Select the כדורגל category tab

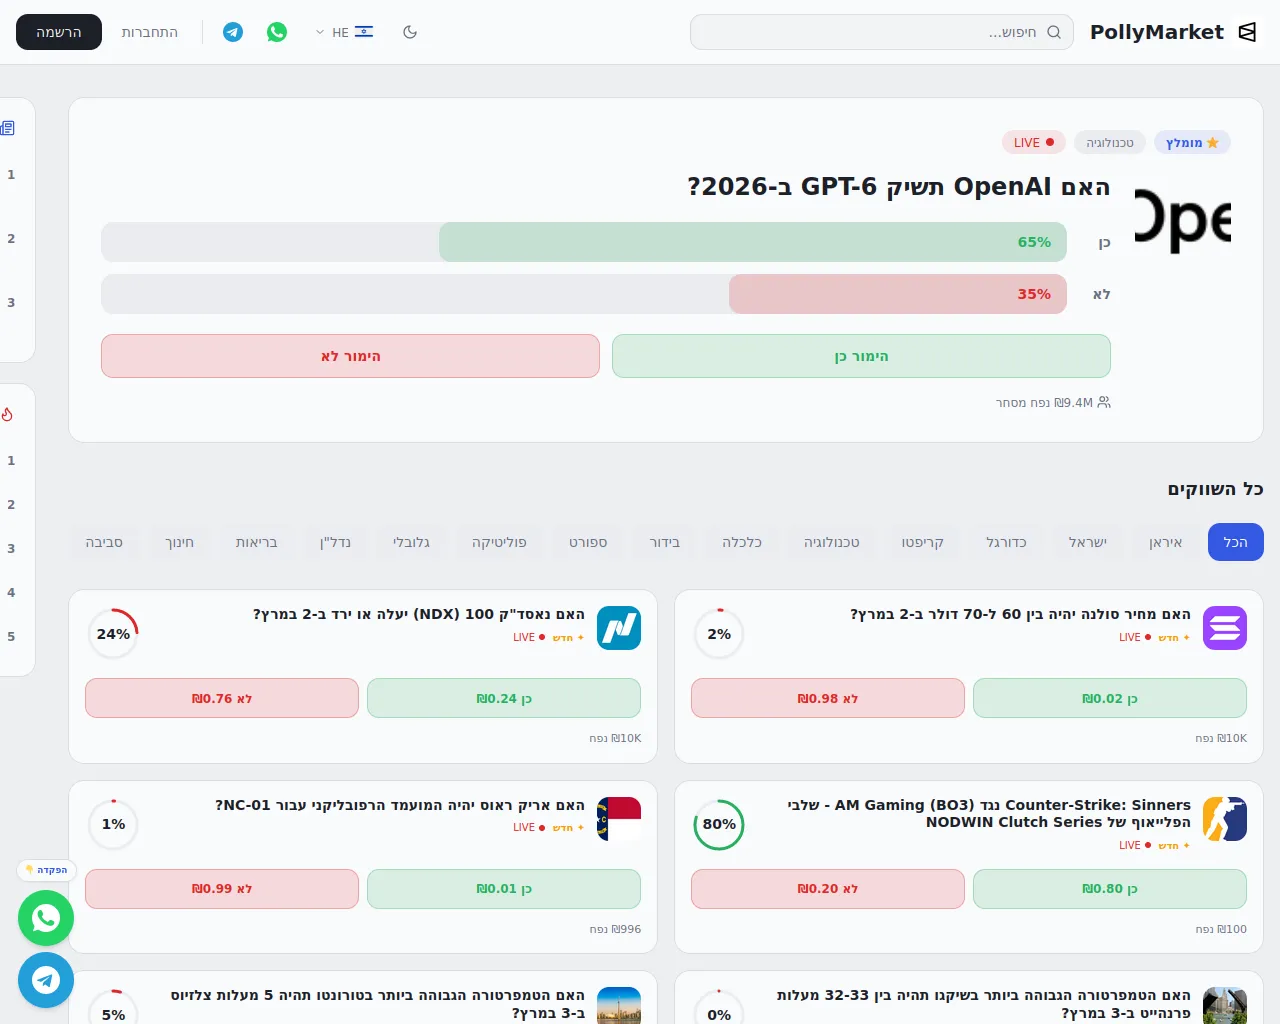coord(1006,542)
